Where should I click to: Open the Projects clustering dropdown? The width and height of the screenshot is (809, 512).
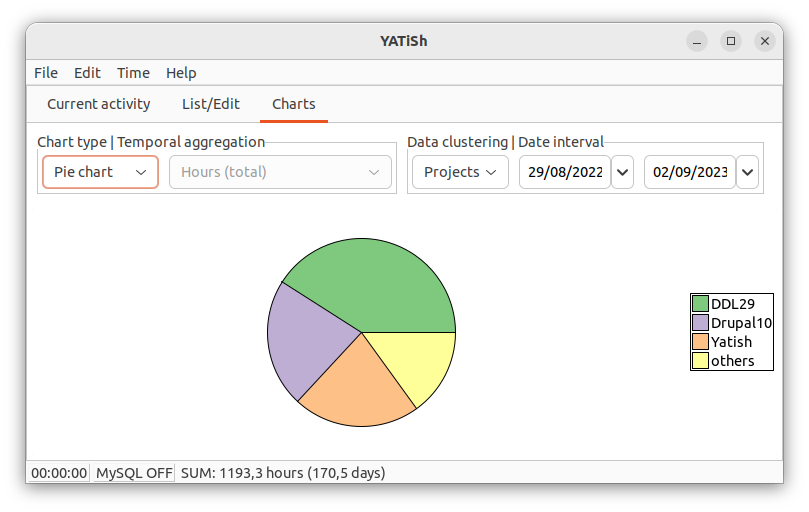[x=460, y=172]
